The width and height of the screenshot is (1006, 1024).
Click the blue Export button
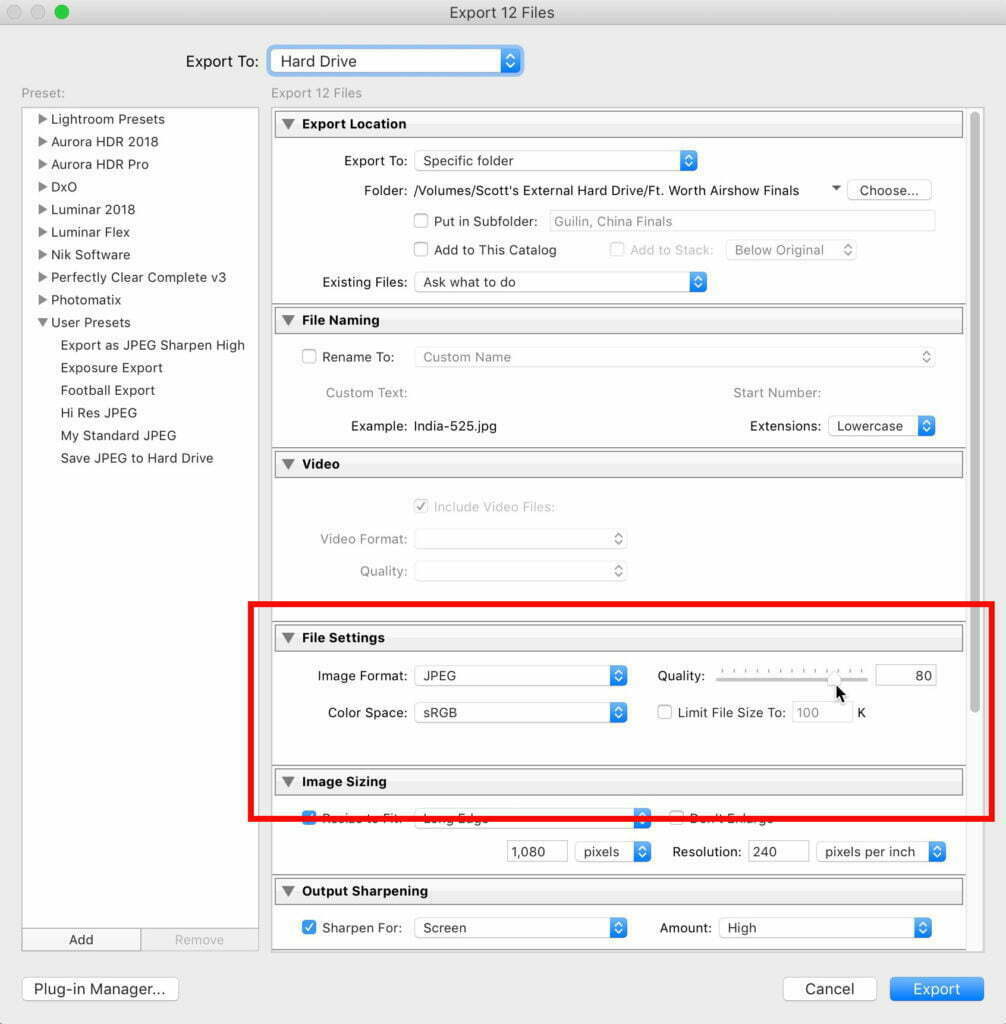936,989
